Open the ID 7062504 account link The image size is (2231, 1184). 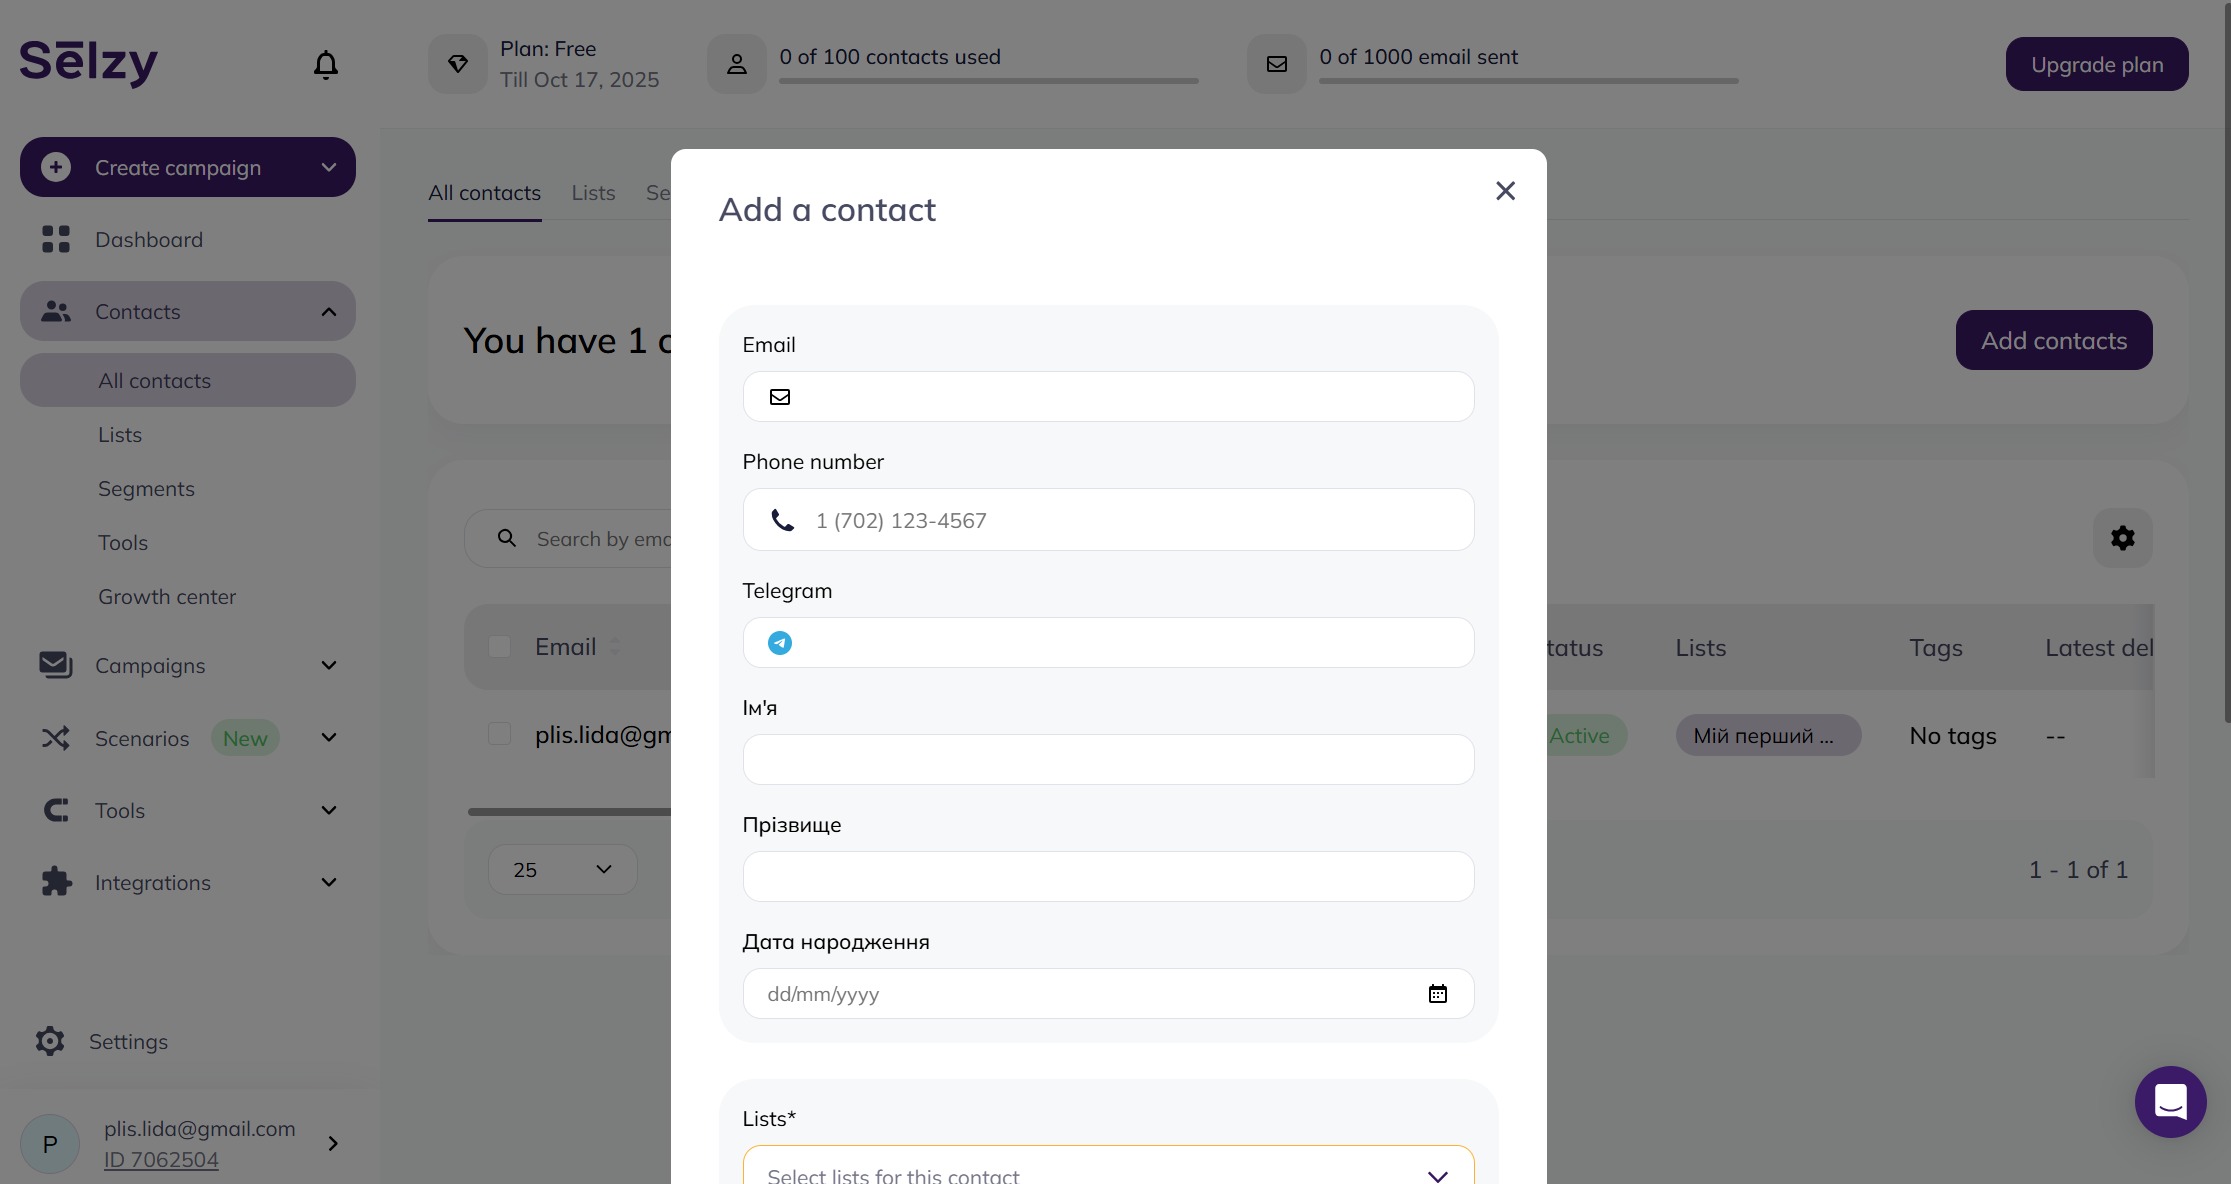161,1160
